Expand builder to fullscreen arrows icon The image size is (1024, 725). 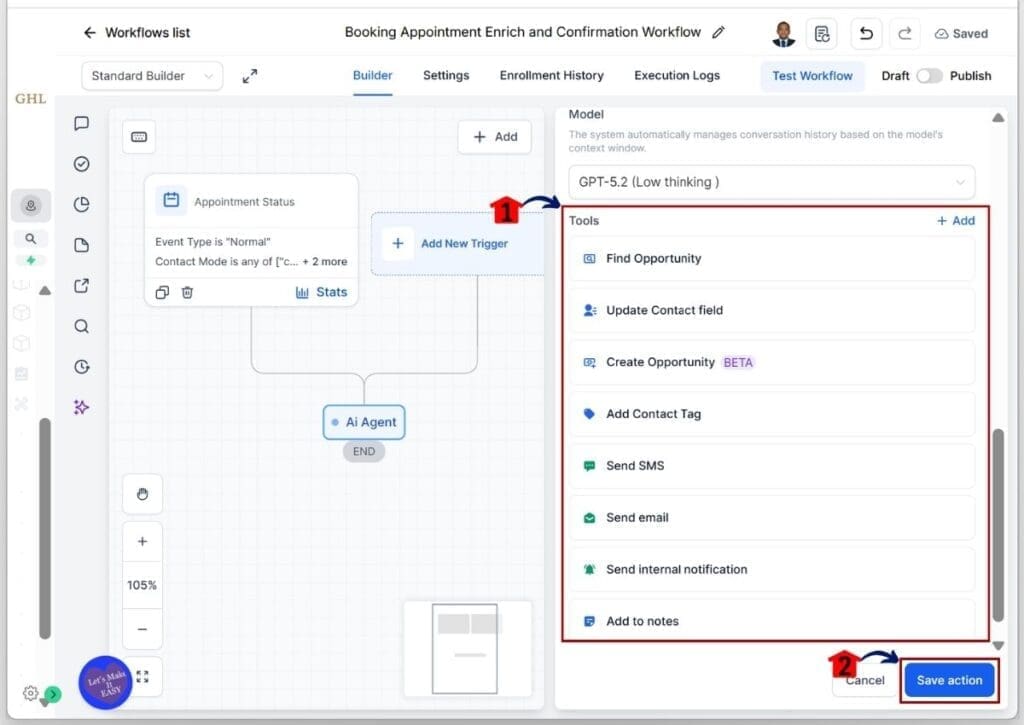[x=249, y=76]
